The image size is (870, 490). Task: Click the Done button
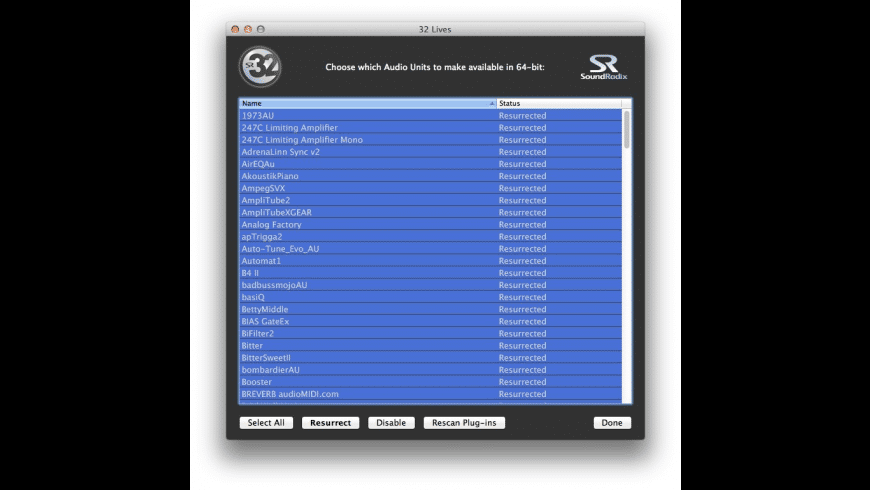612,423
